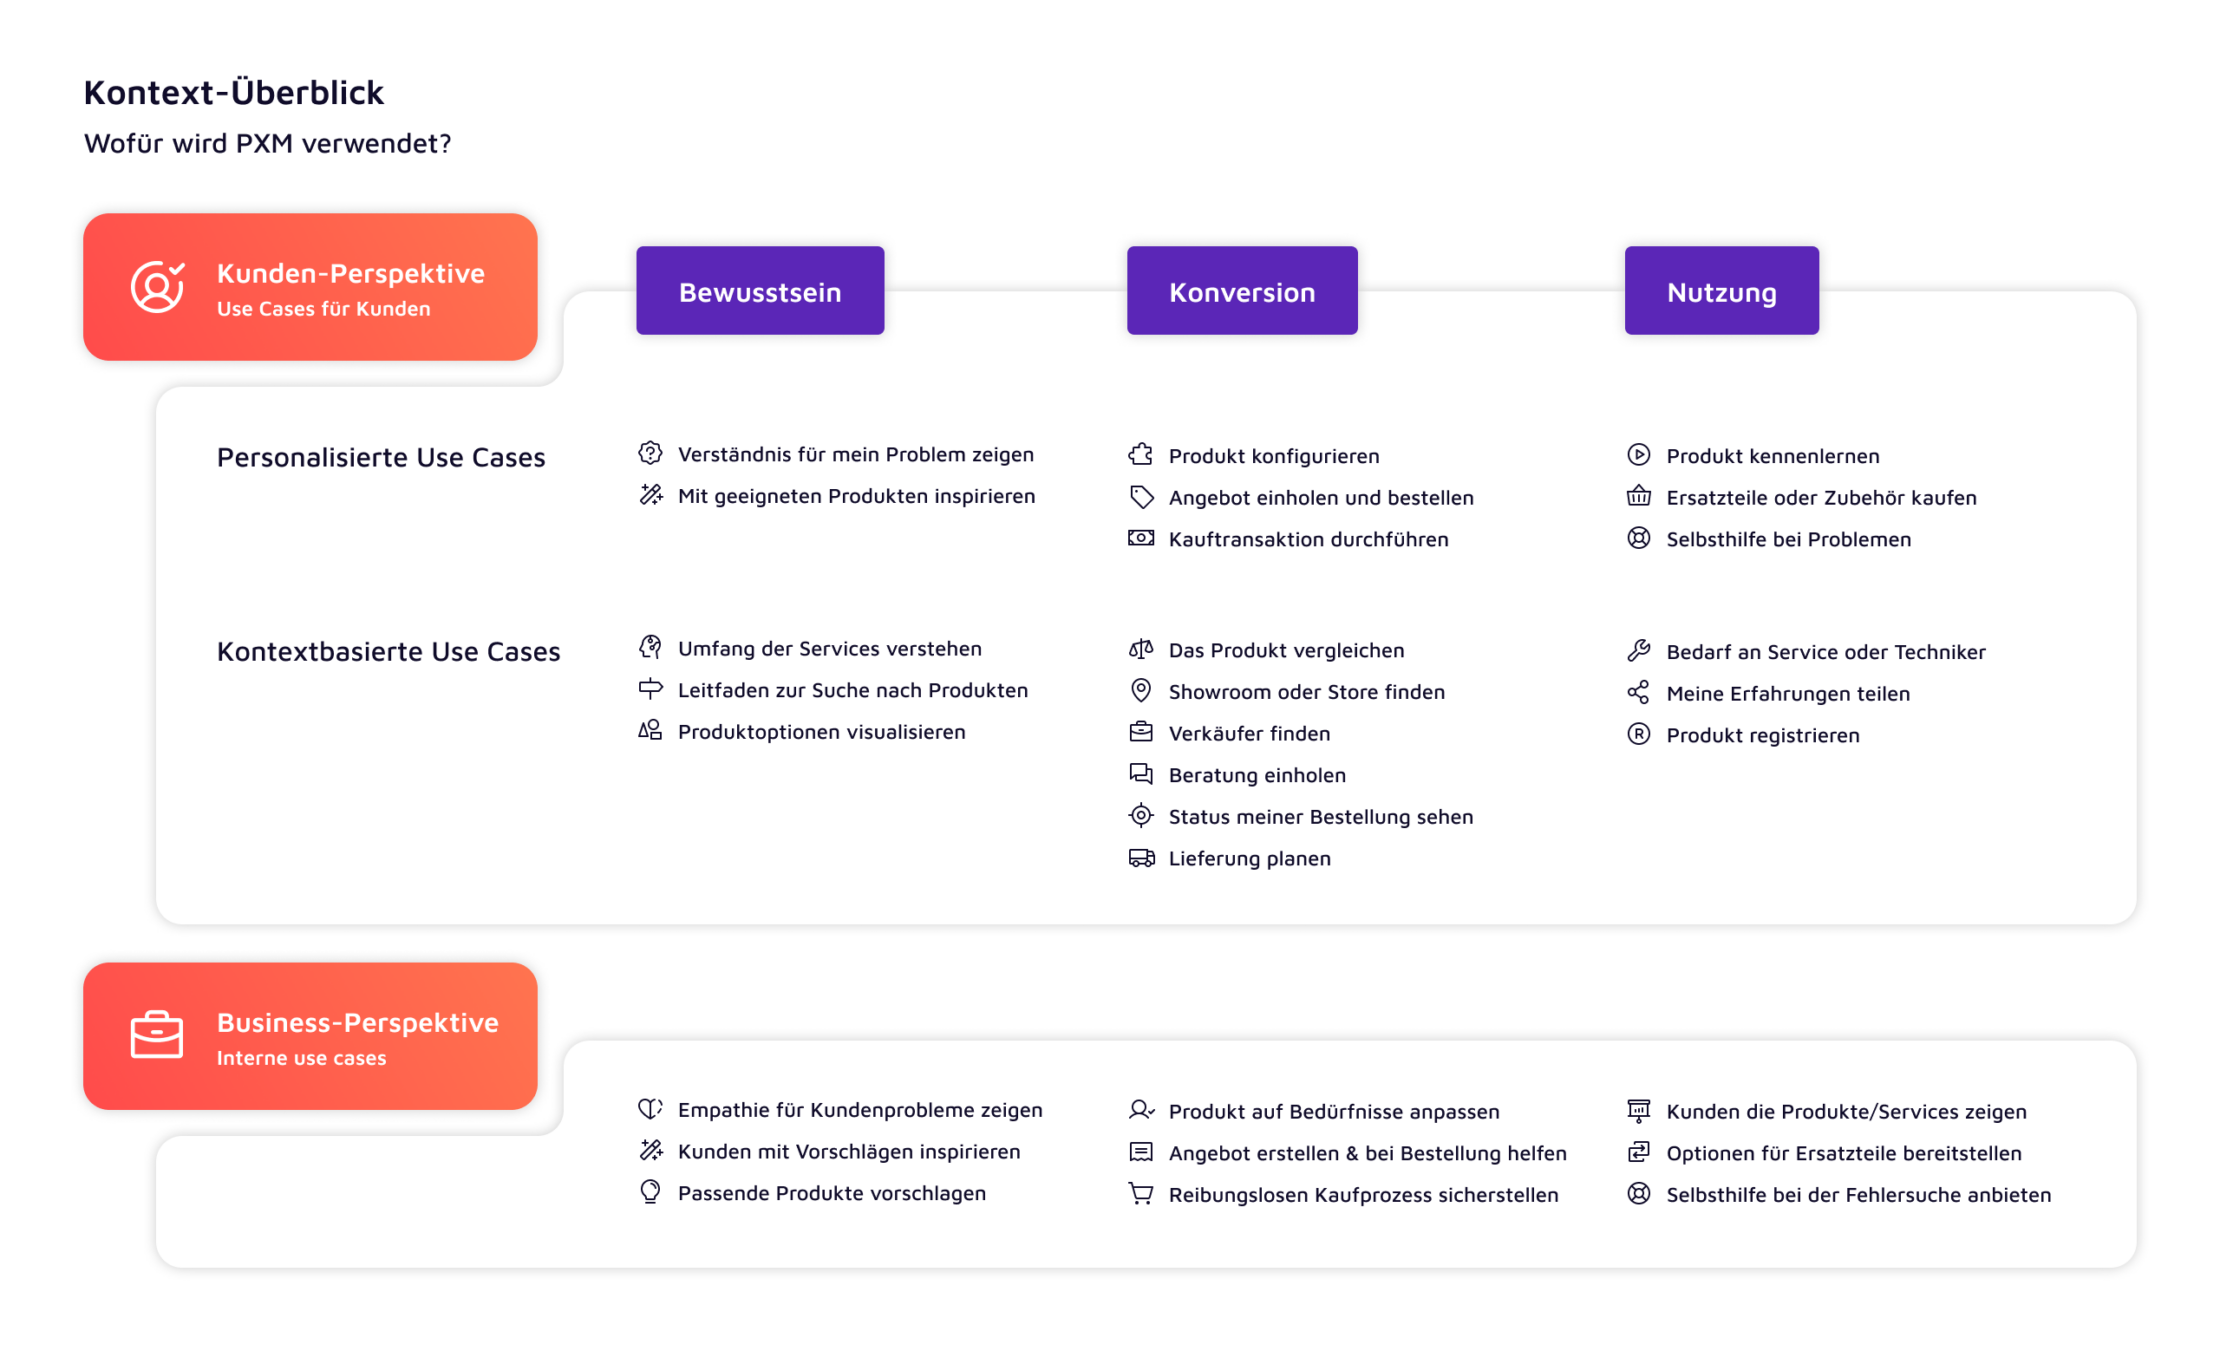Click the scales icon for Das Produkt vergleichen
Viewport: 2220px width, 1351px height.
pos(1141,650)
